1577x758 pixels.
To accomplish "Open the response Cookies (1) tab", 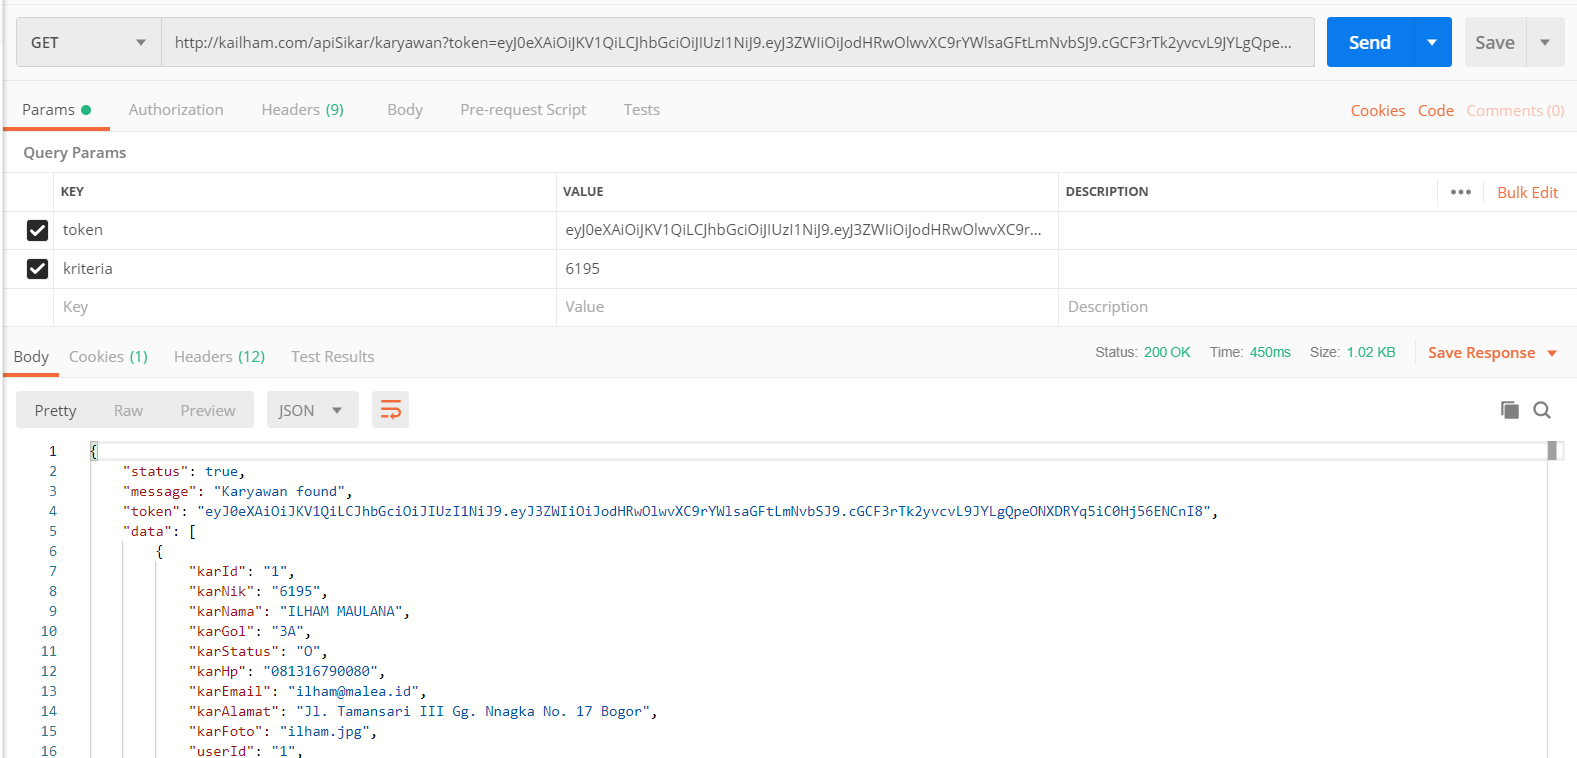I will pos(108,357).
